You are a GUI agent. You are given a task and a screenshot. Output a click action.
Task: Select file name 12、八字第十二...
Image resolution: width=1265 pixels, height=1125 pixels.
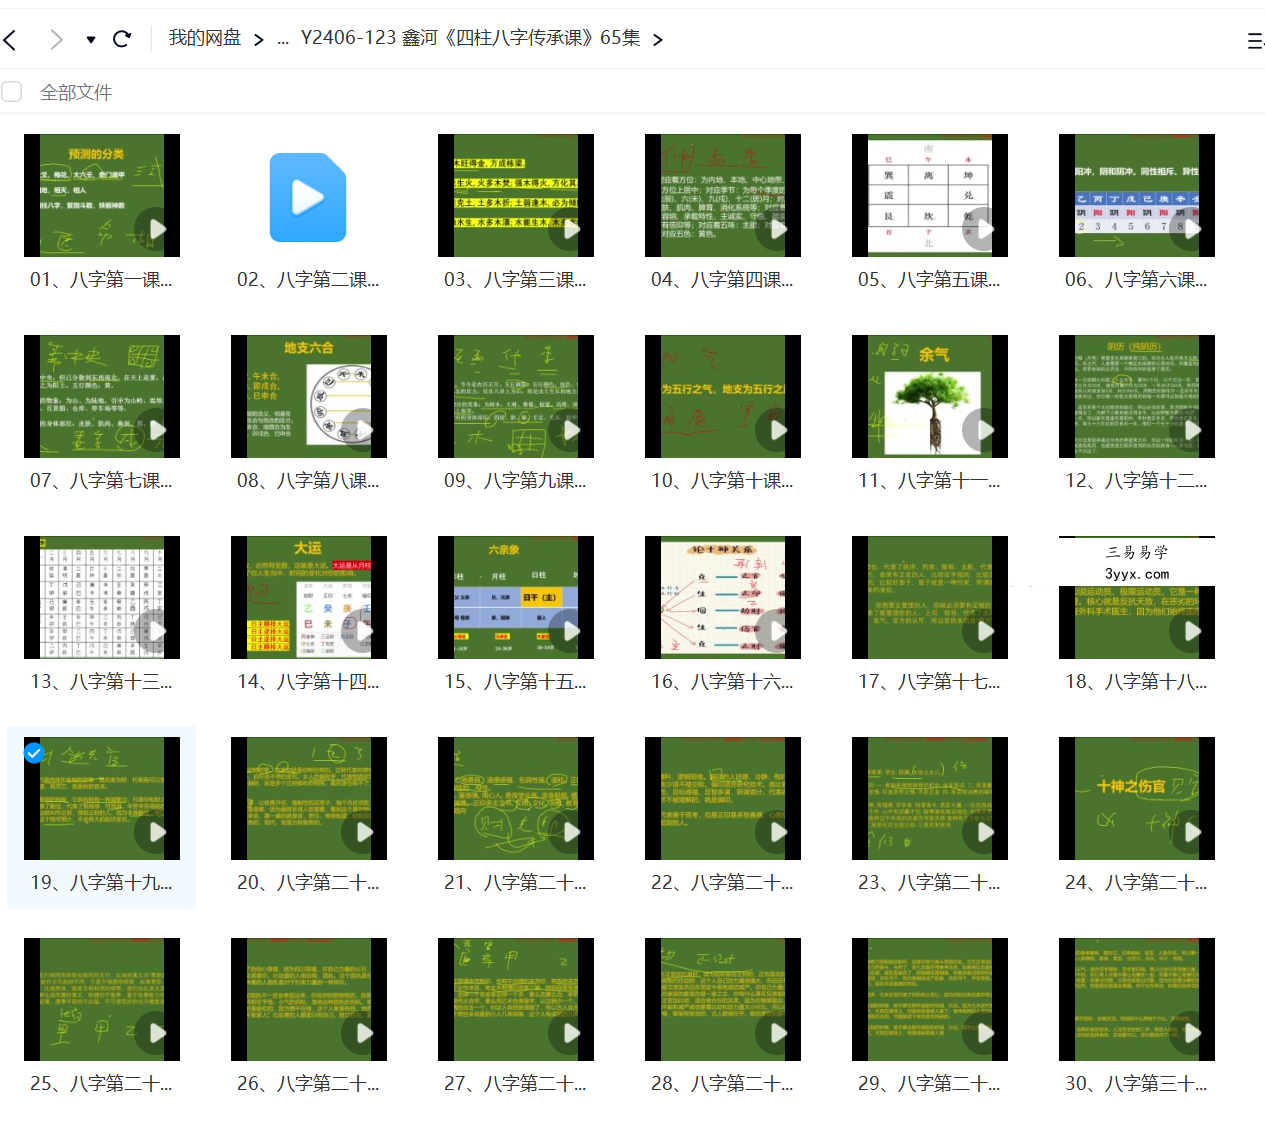tap(1136, 481)
